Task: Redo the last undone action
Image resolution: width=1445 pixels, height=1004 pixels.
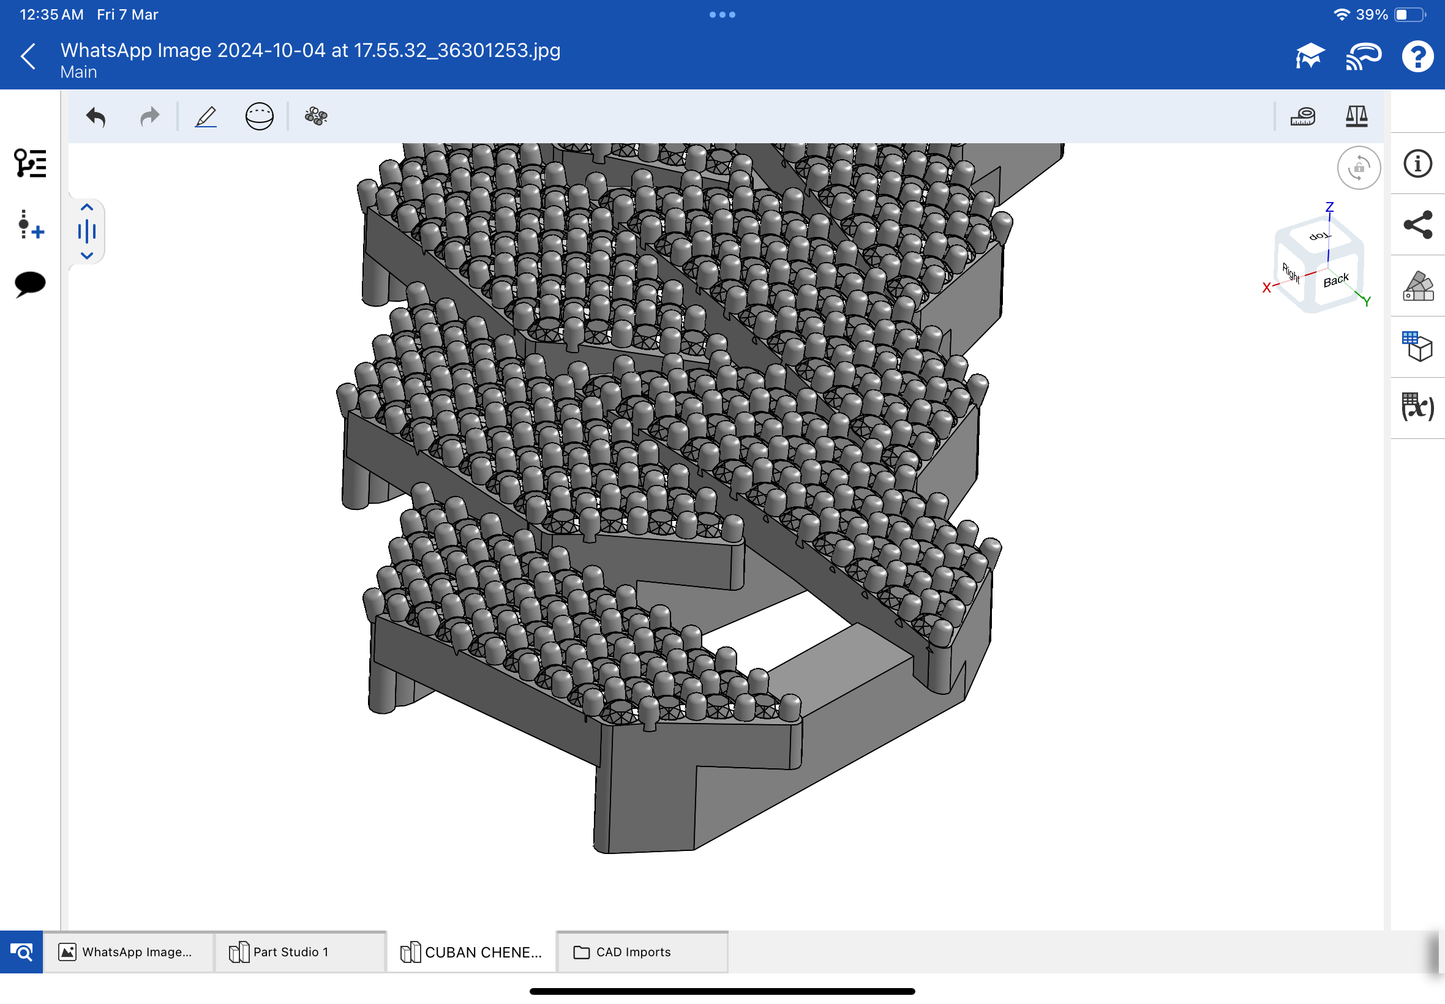Action: pos(149,117)
